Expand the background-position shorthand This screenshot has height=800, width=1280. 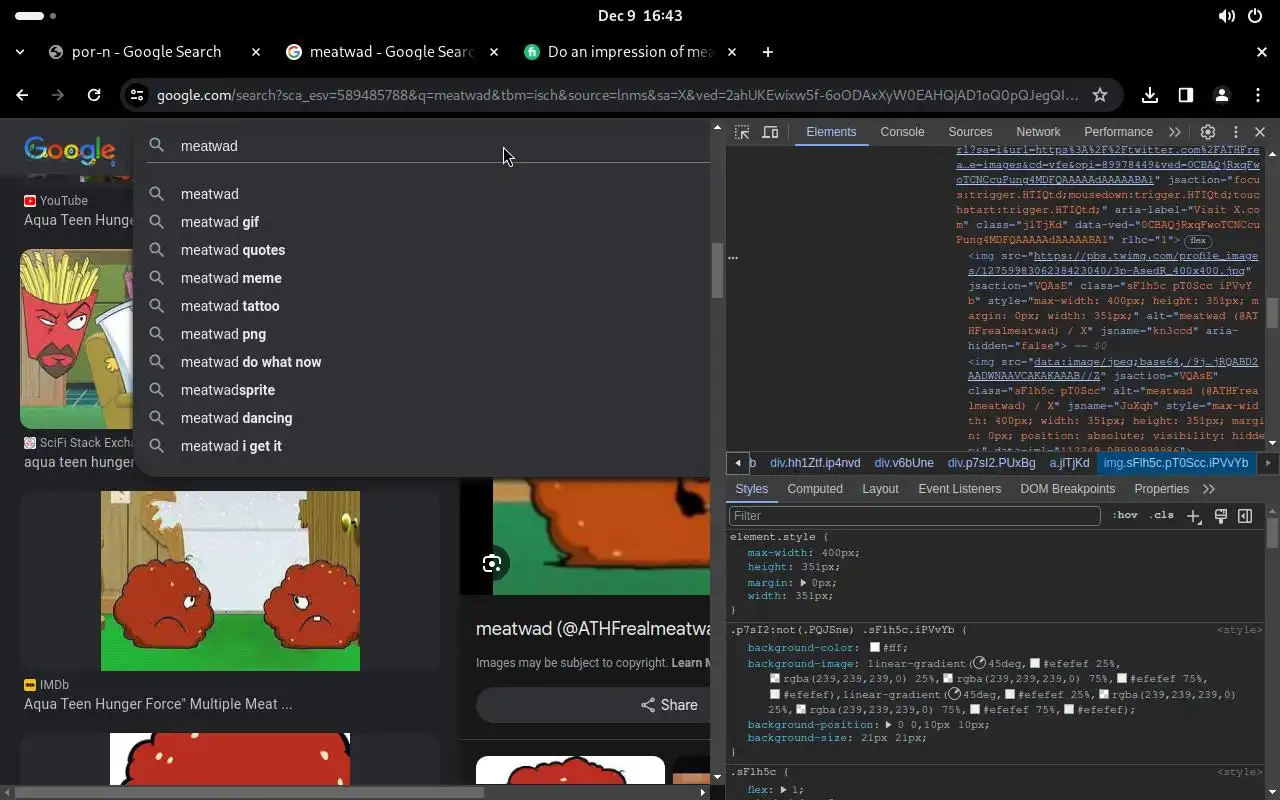[x=888, y=725]
